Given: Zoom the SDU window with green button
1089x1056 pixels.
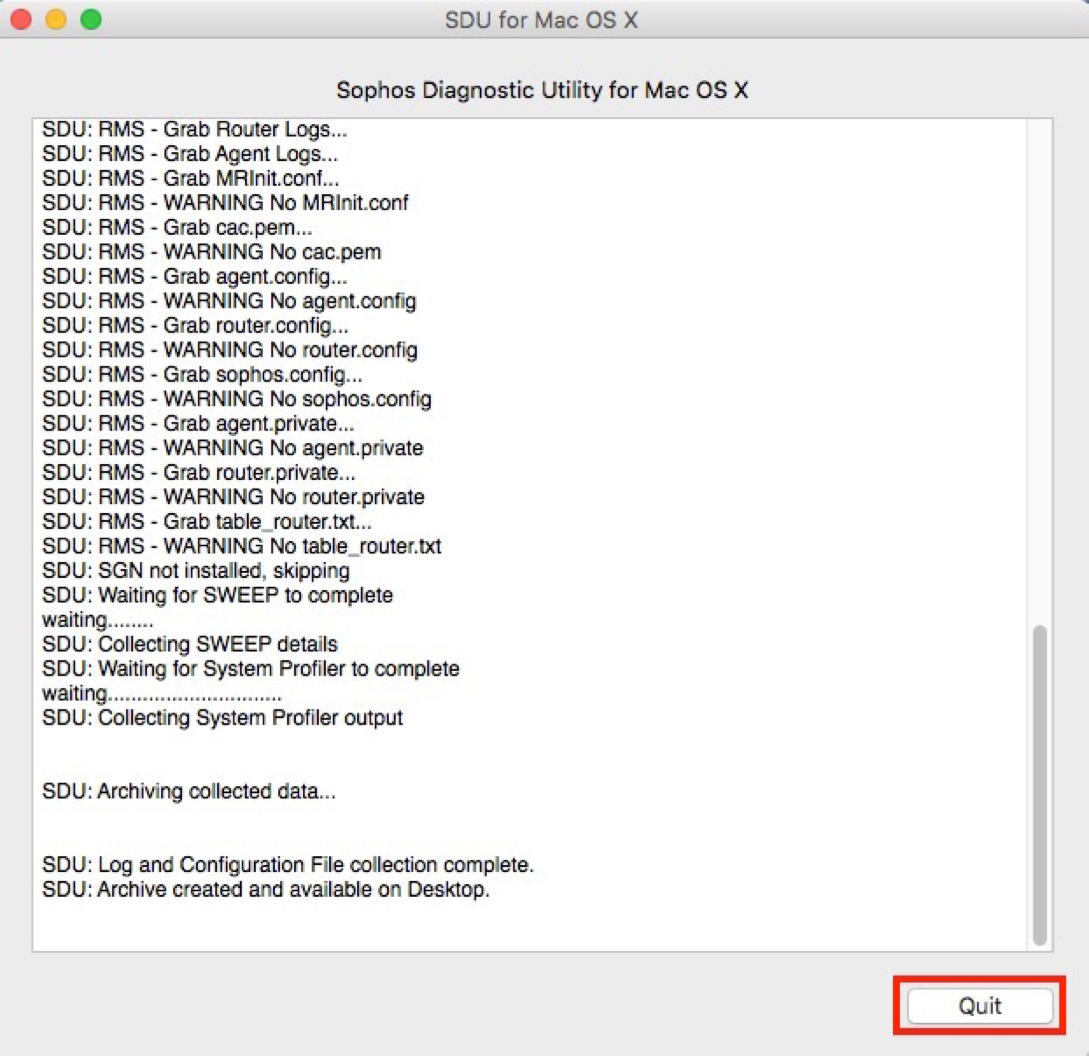Looking at the screenshot, I should pyautogui.click(x=91, y=19).
